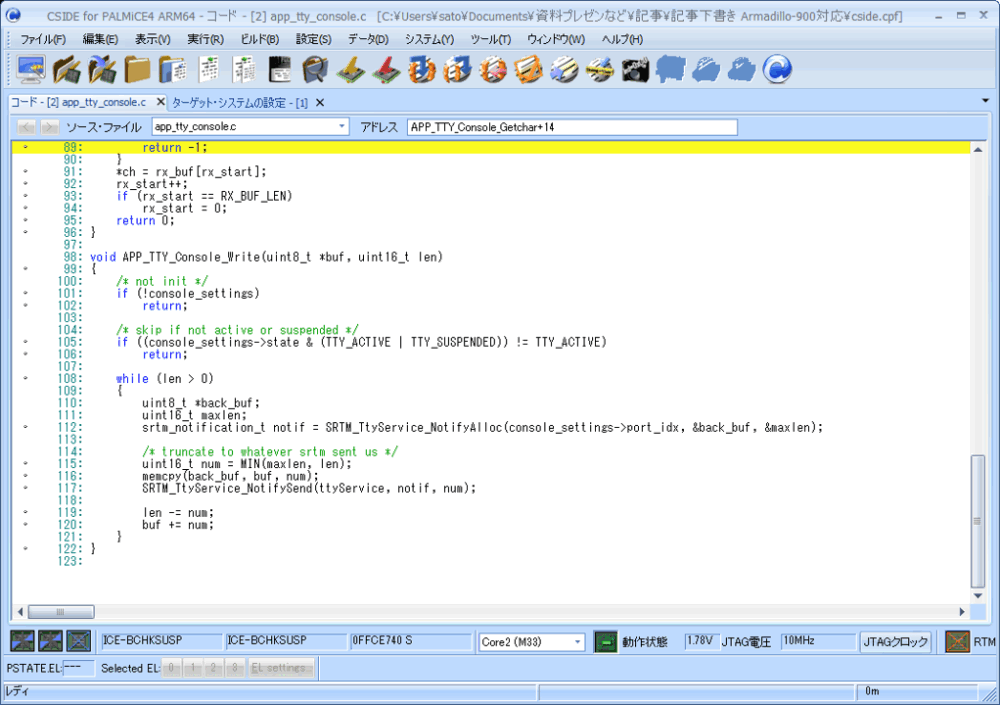Click the RTM icon in status bar
This screenshot has height=705, width=1000.
click(x=958, y=642)
